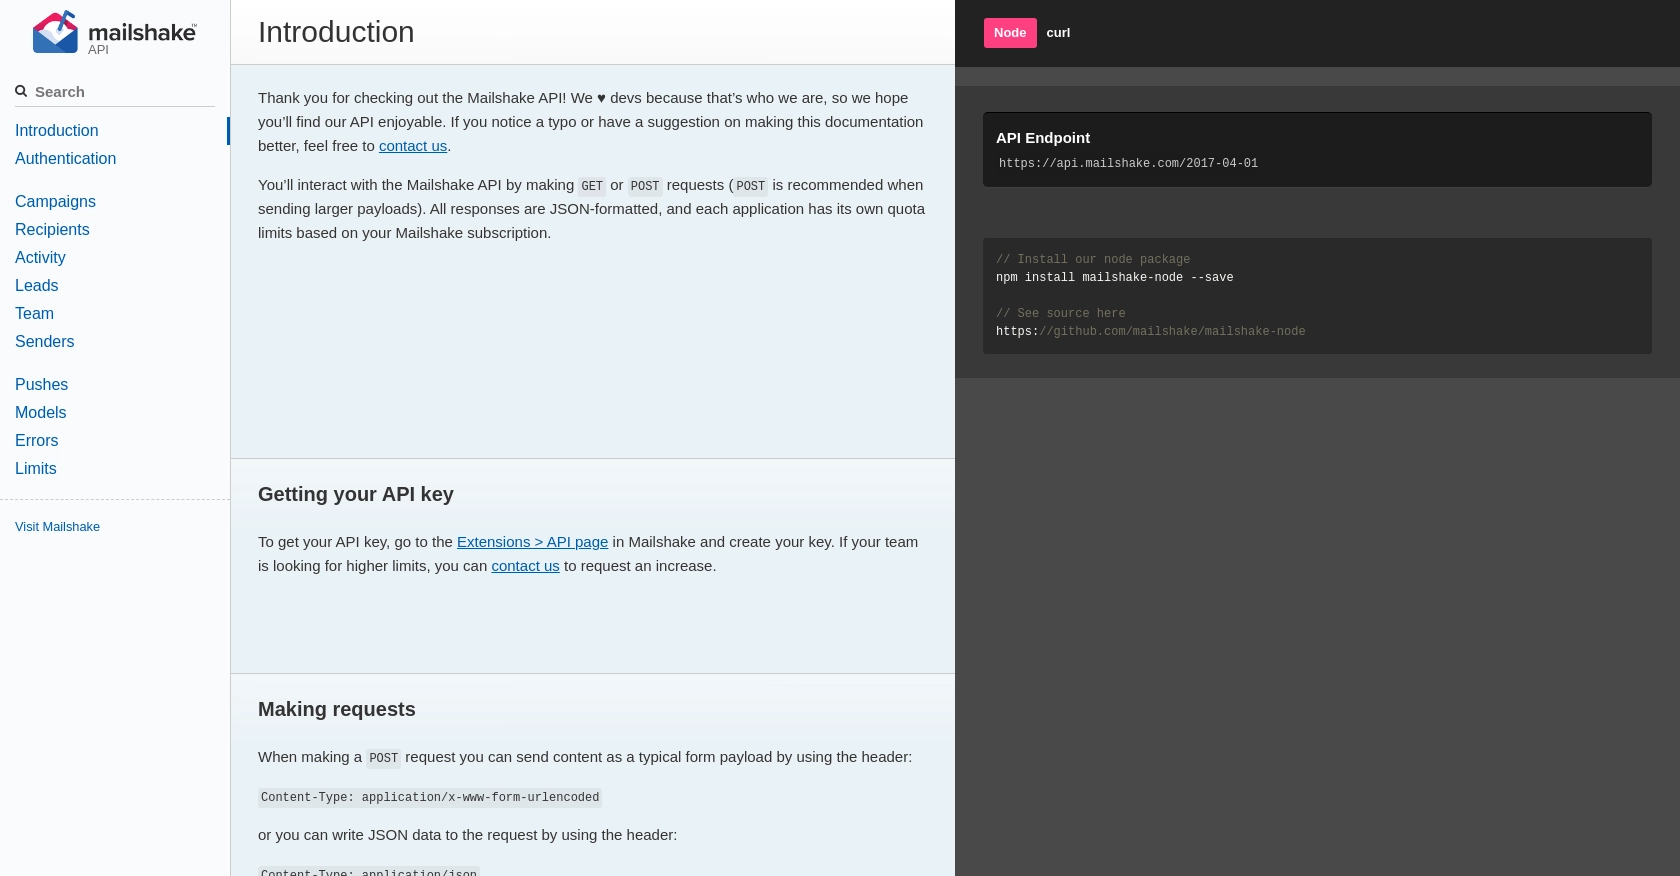The height and width of the screenshot is (876, 1680).
Task: Focus the Search input field
Action: pos(124,92)
